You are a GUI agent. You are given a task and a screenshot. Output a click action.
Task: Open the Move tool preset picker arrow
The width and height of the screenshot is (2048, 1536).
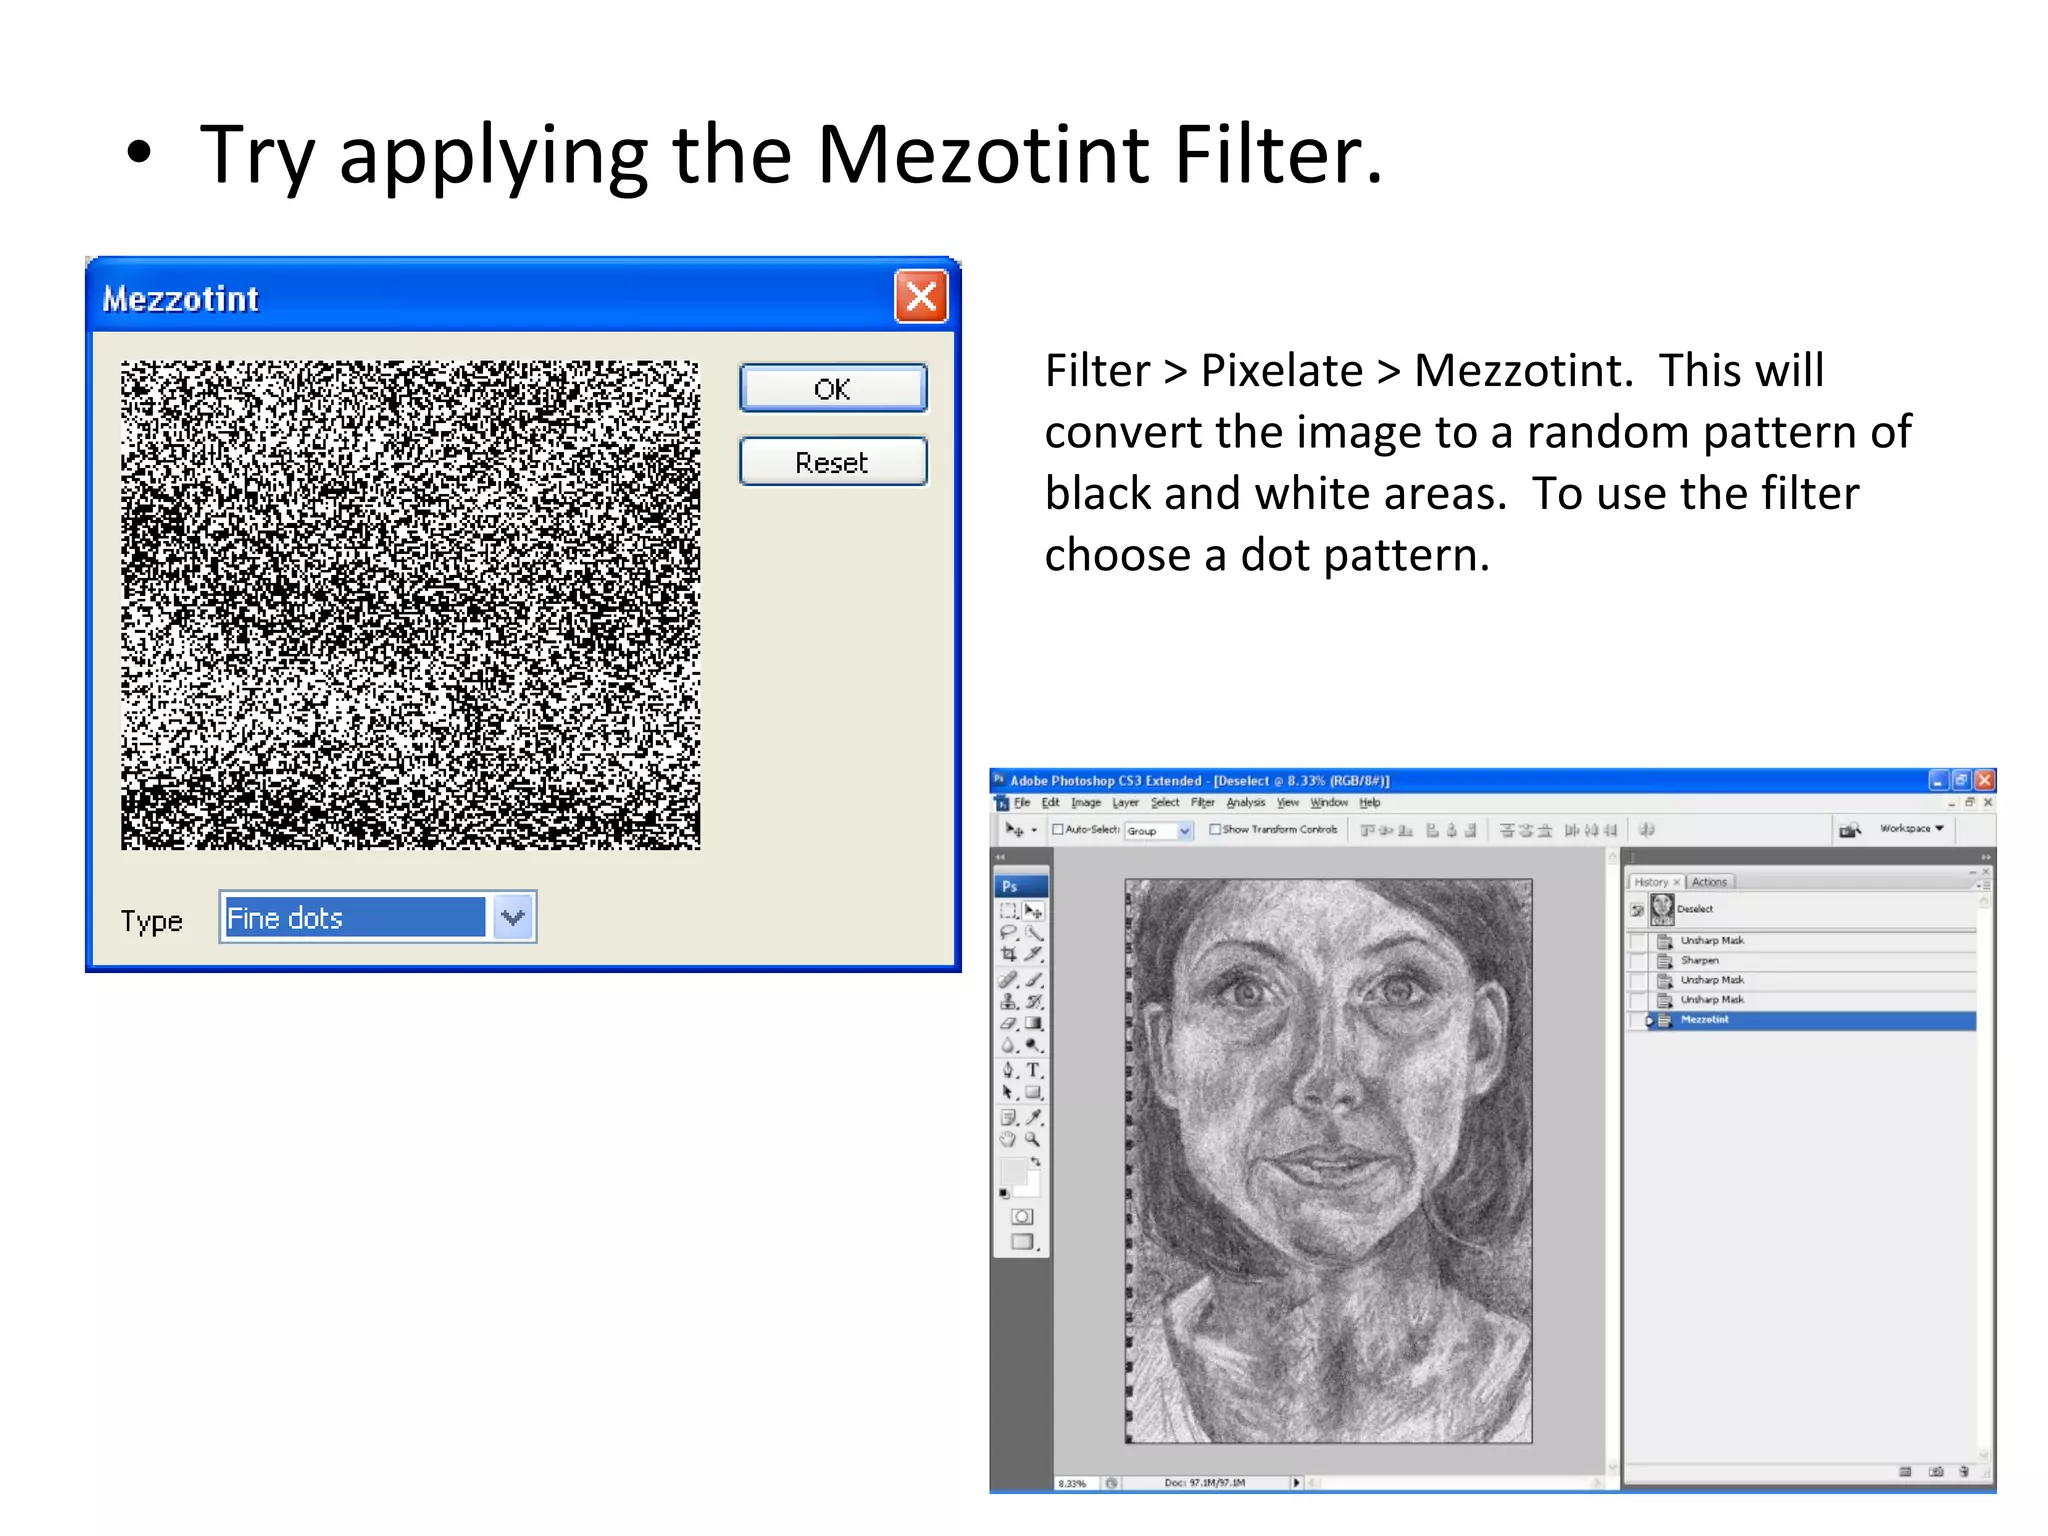coord(1034,830)
